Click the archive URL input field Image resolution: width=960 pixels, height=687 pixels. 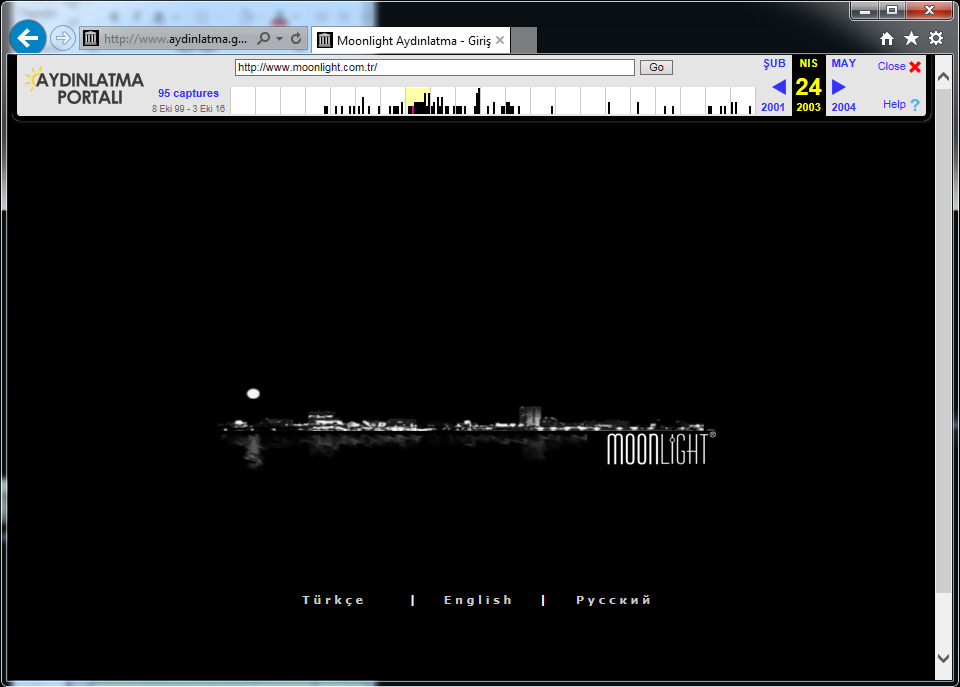pyautogui.click(x=435, y=67)
